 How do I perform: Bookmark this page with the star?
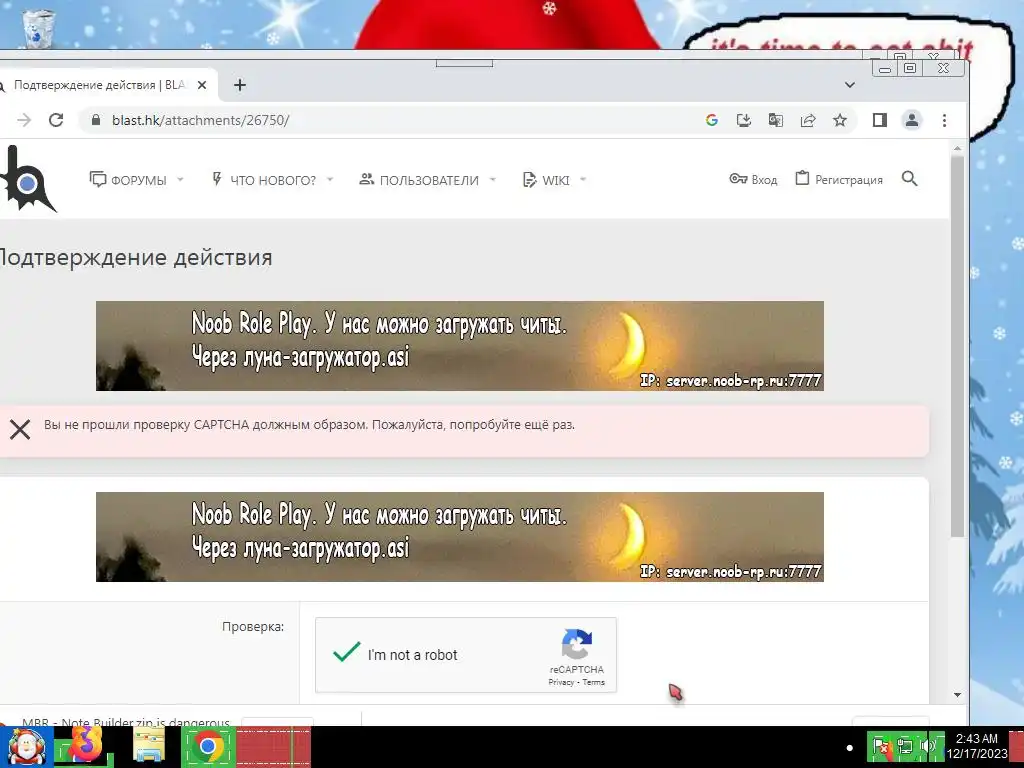840,120
